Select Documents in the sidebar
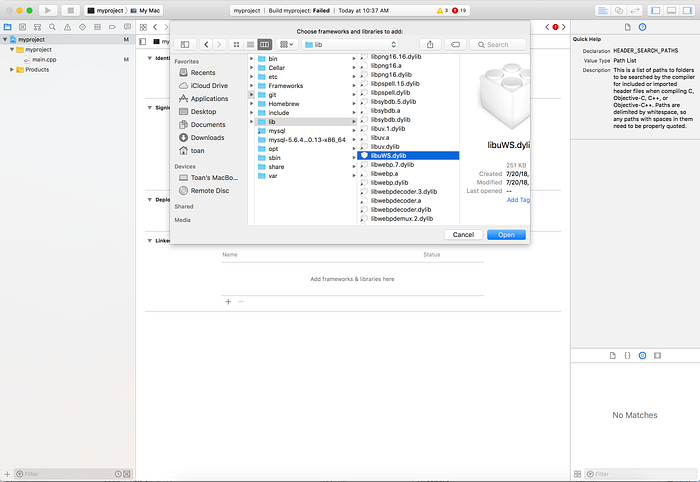The image size is (700, 482). point(210,125)
